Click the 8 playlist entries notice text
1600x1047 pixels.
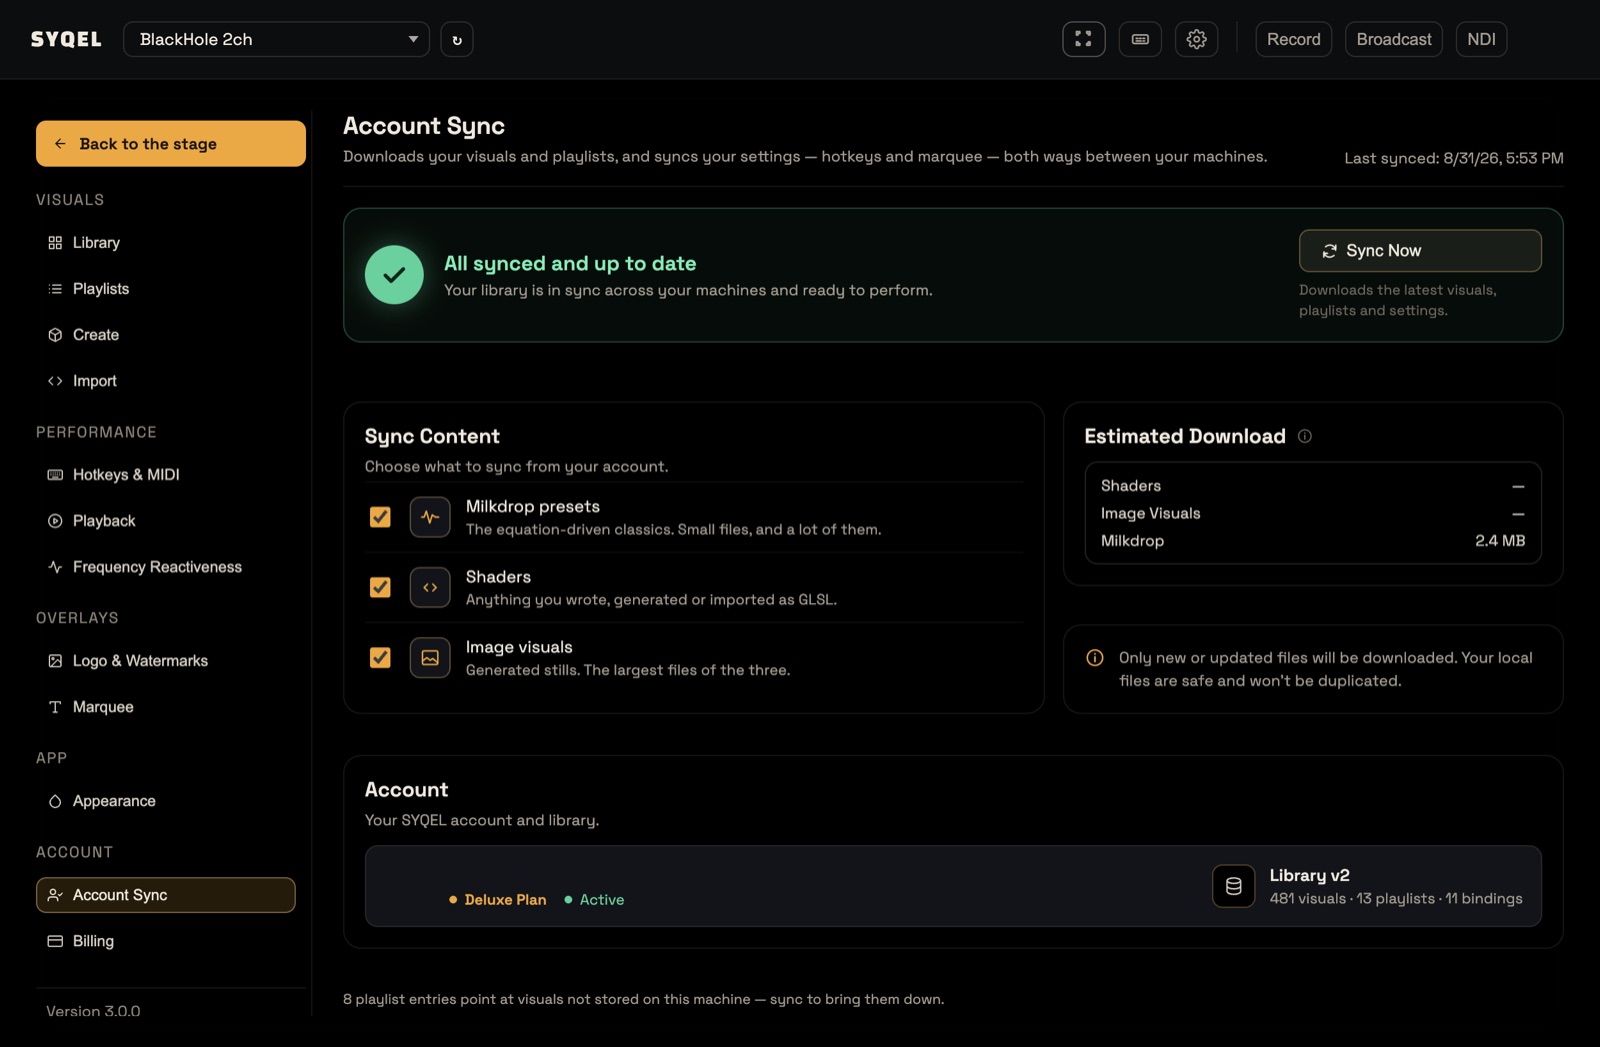[643, 999]
